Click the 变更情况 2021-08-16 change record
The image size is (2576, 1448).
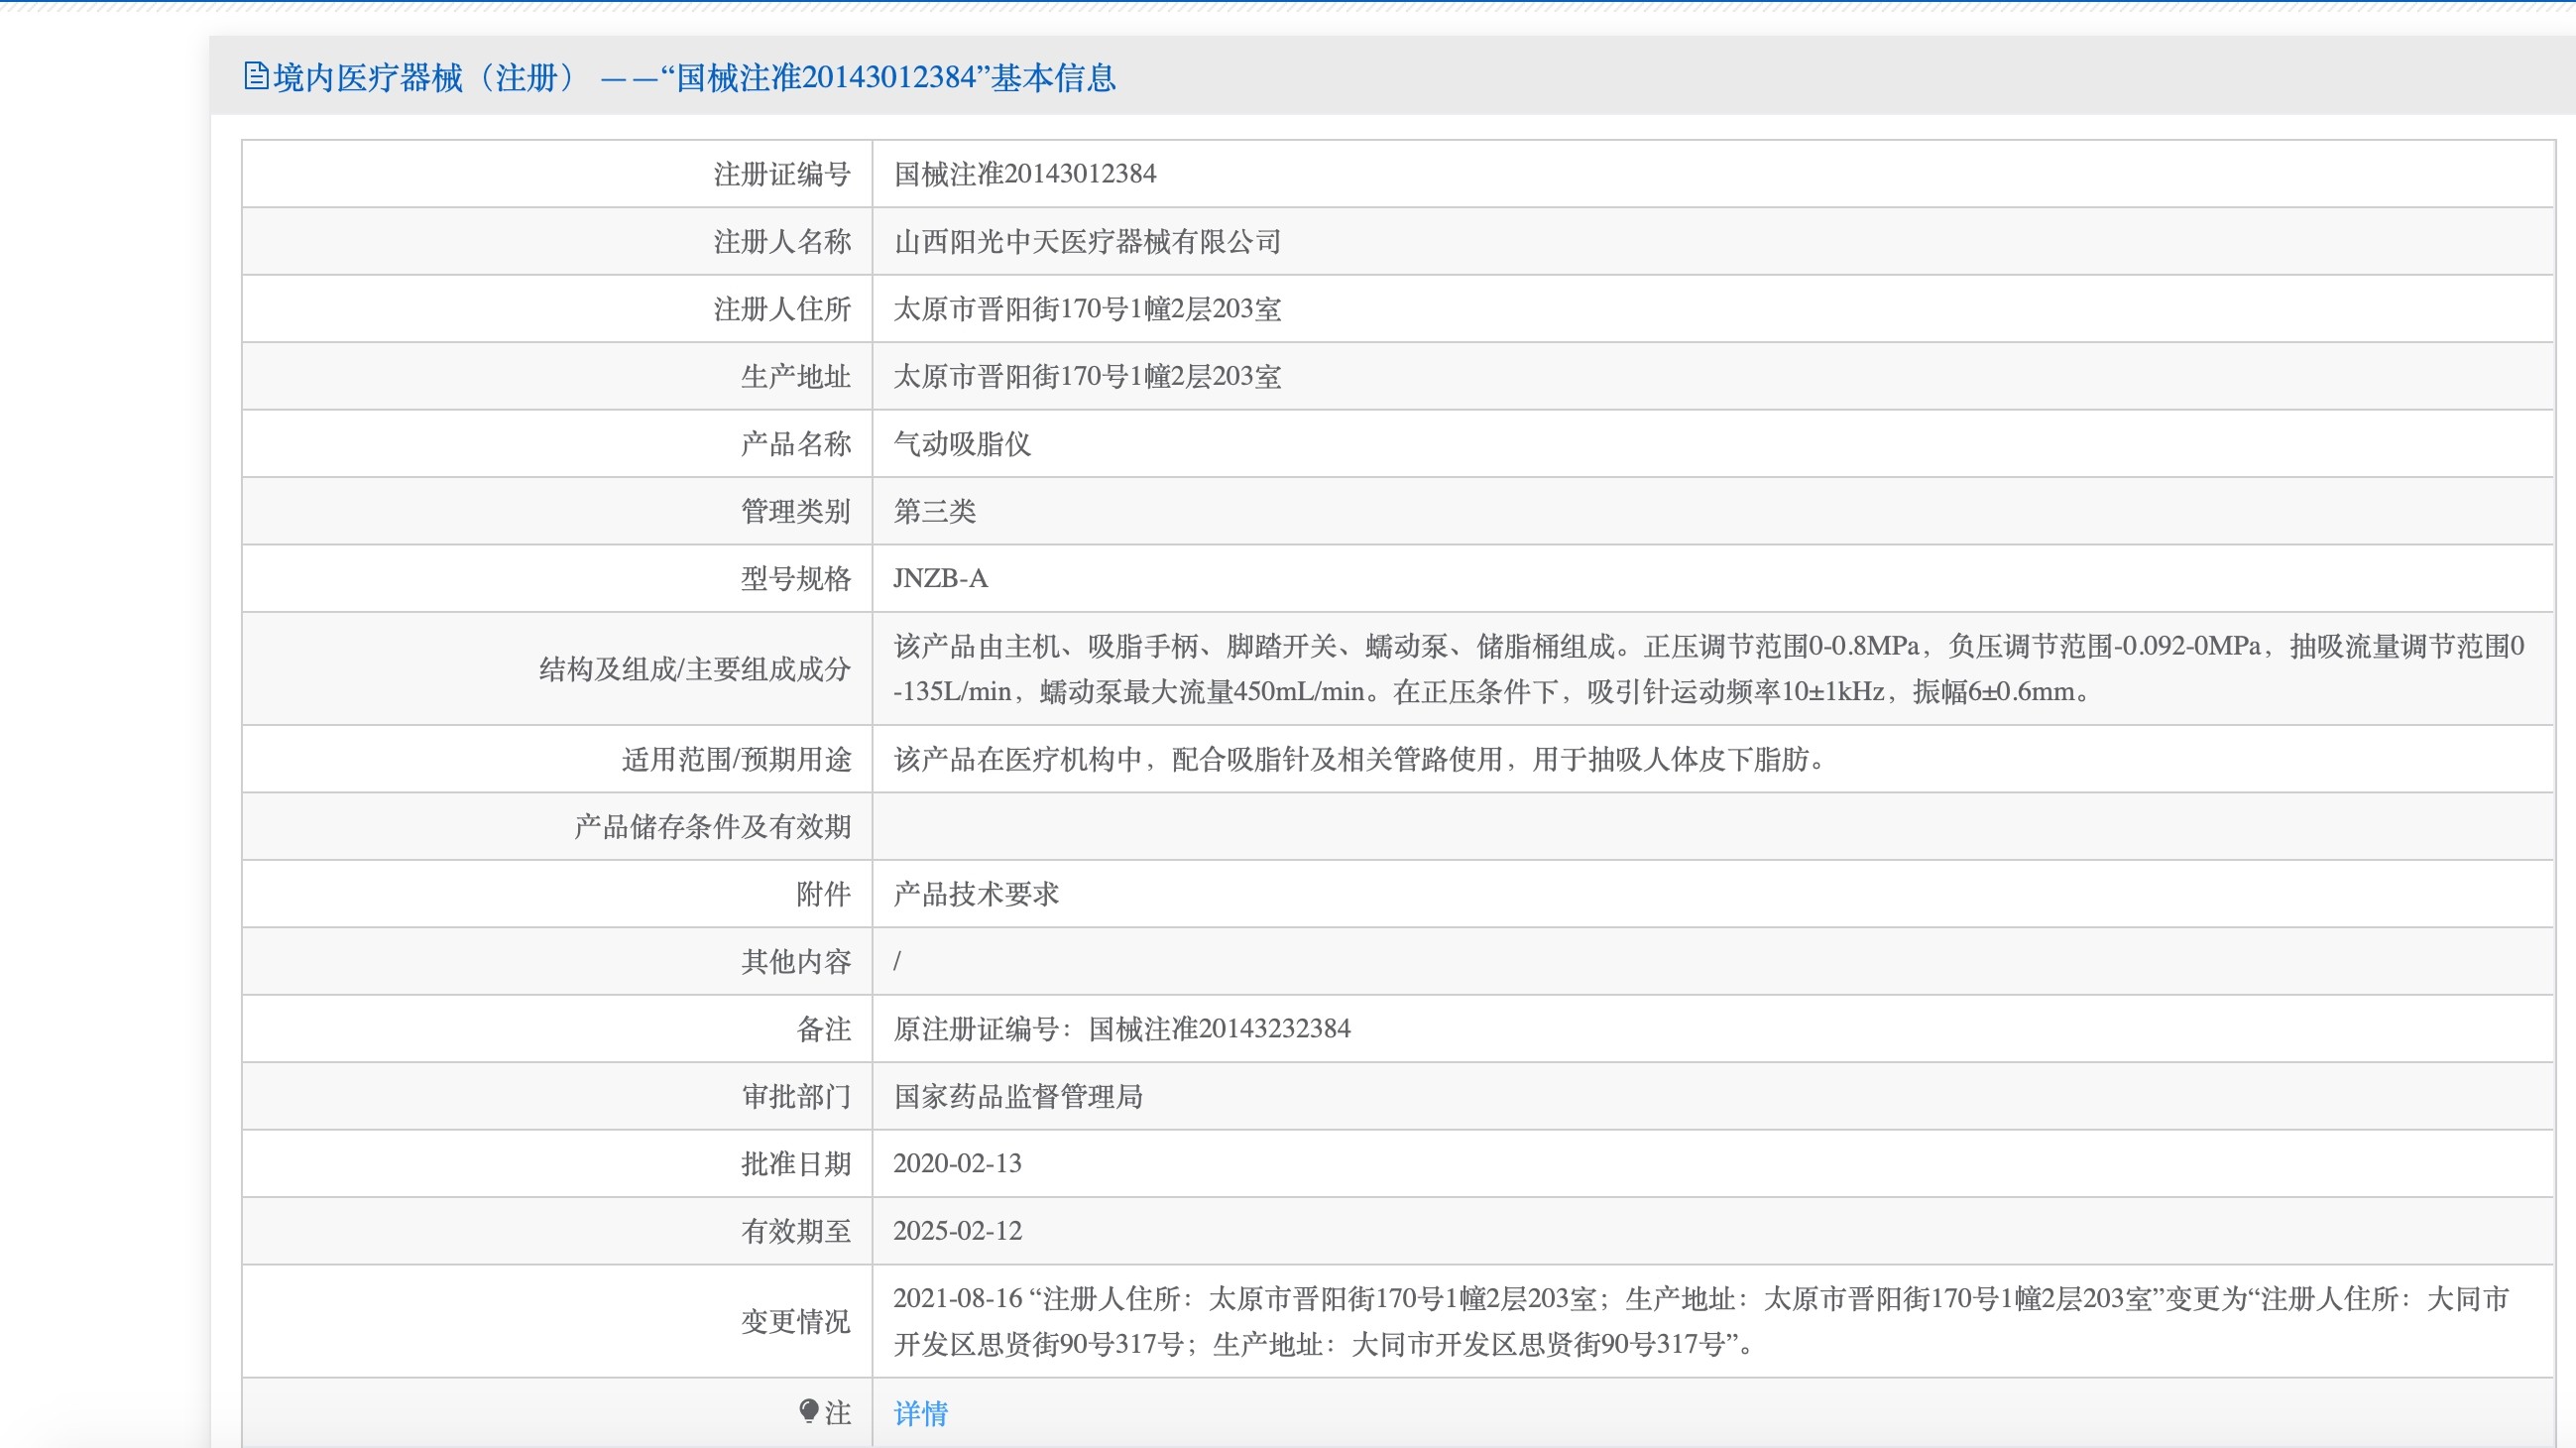click(1700, 1322)
